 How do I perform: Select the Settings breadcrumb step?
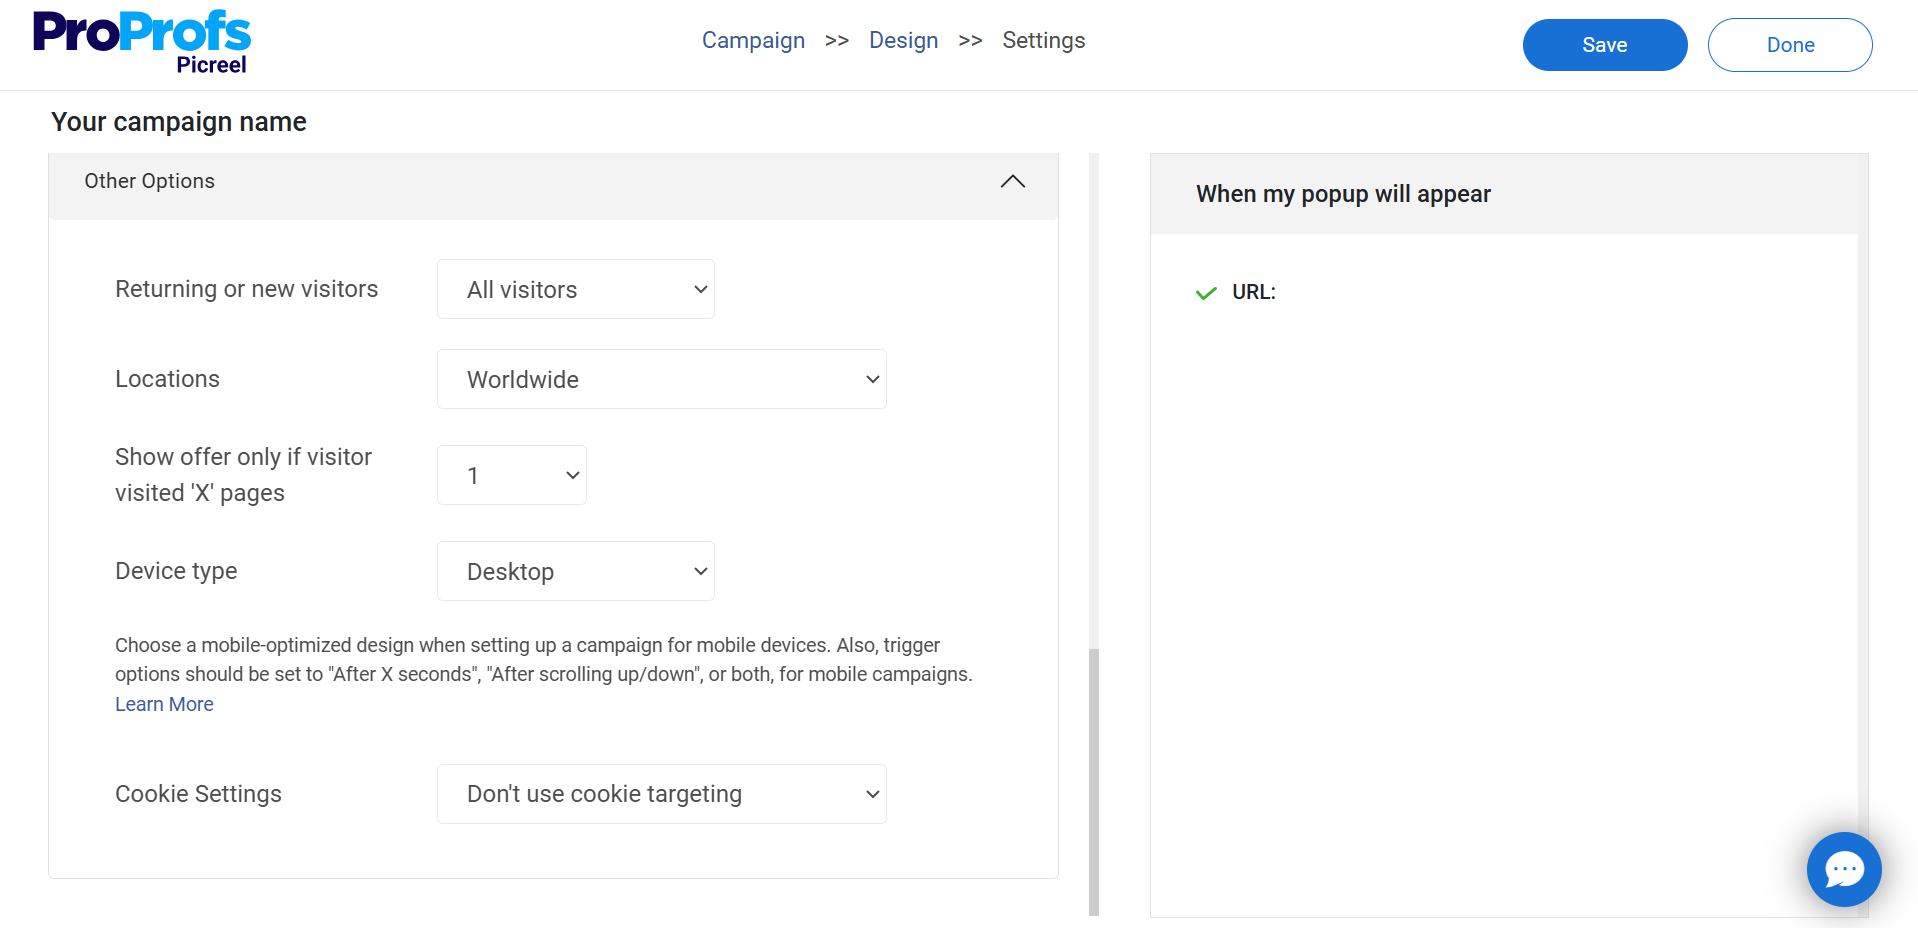[1043, 41]
